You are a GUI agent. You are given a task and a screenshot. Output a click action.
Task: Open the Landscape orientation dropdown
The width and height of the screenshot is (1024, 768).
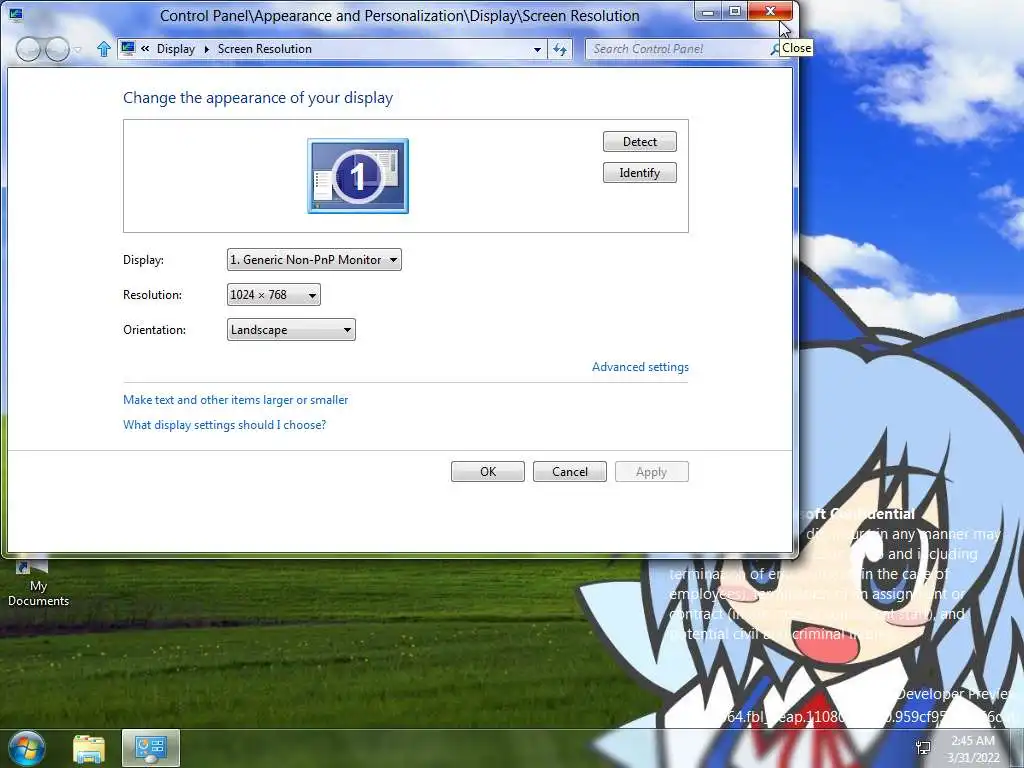(x=291, y=330)
